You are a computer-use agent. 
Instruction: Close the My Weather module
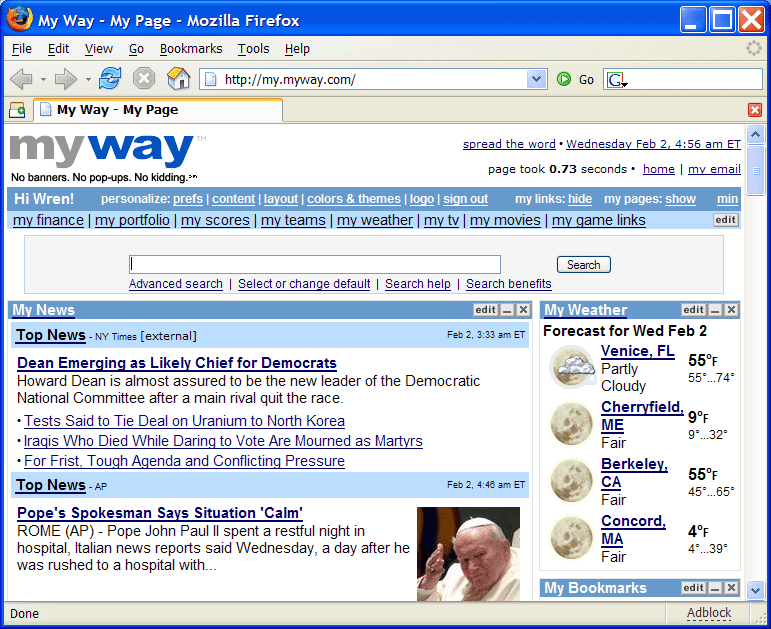(731, 310)
